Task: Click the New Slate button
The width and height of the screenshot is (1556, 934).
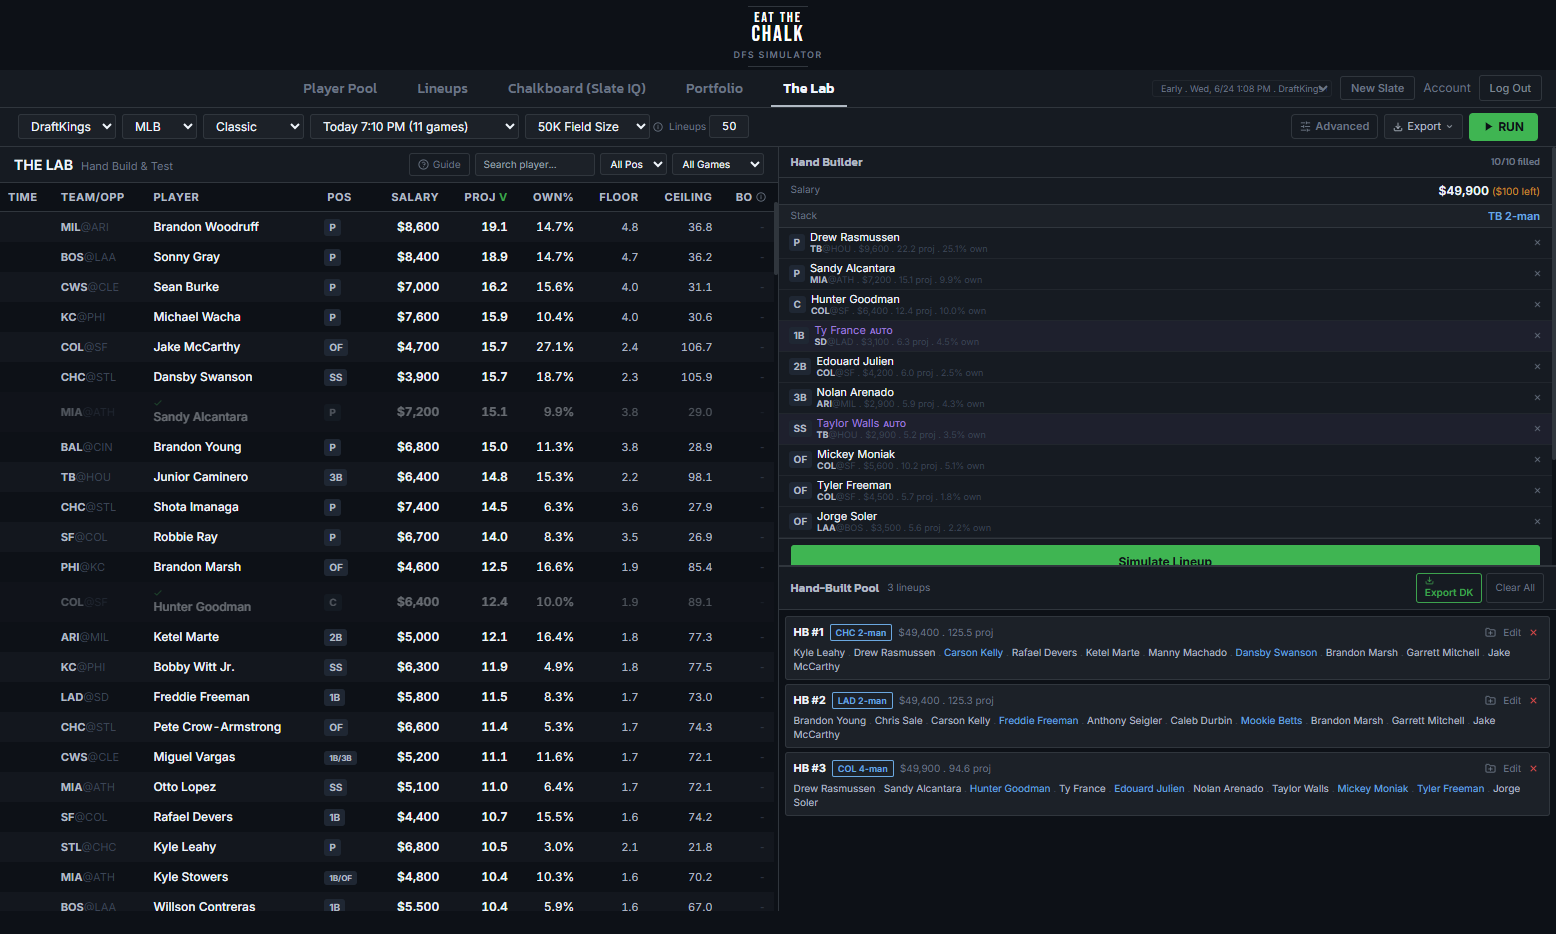Action: point(1377,88)
